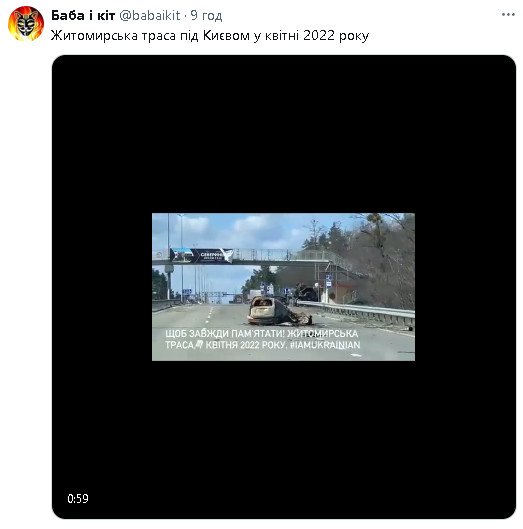This screenshot has width=523, height=529.
Task: Open the tweet via 9 год timestamp
Action: pyautogui.click(x=206, y=16)
